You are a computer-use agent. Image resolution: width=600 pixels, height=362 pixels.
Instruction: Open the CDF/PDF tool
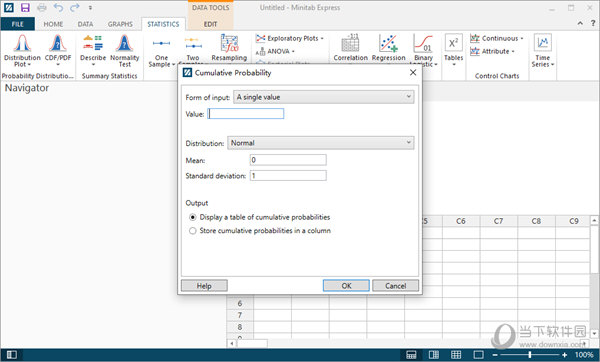click(x=58, y=50)
